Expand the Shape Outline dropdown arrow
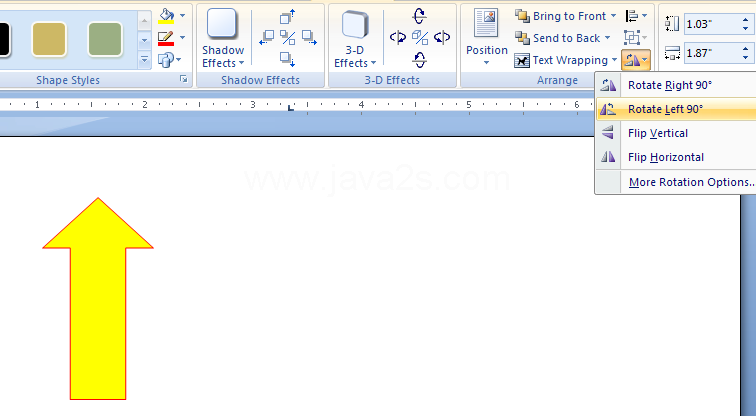 (x=182, y=38)
